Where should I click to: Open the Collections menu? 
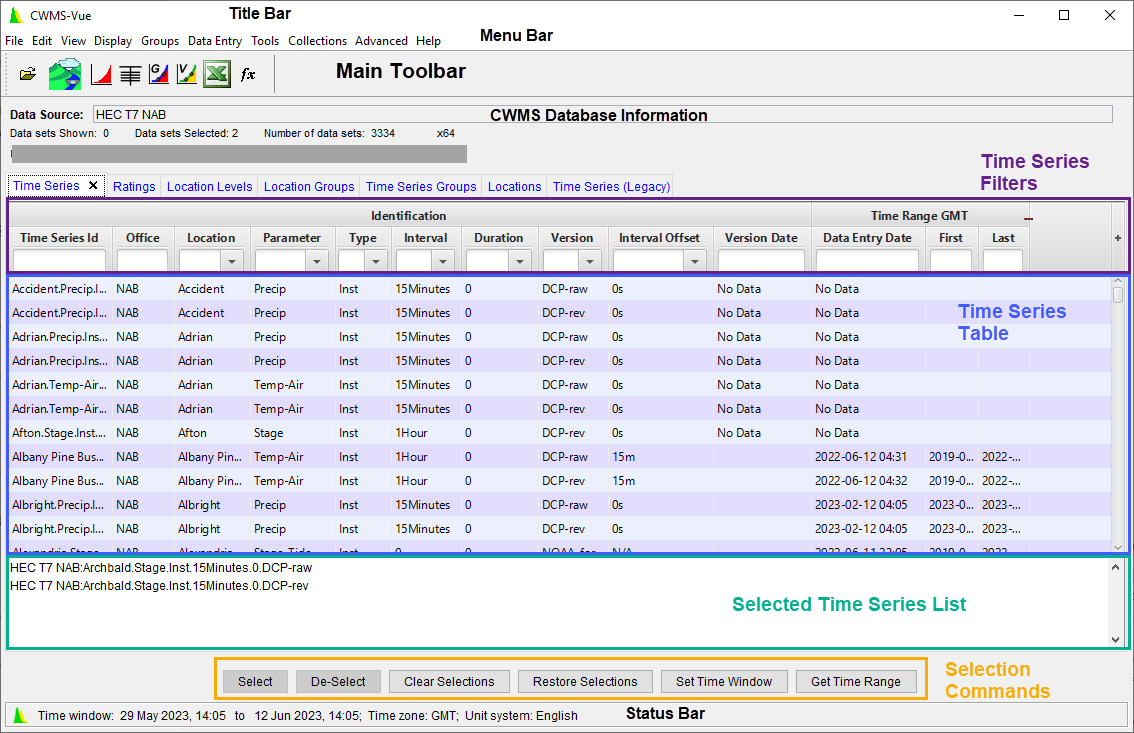(317, 40)
